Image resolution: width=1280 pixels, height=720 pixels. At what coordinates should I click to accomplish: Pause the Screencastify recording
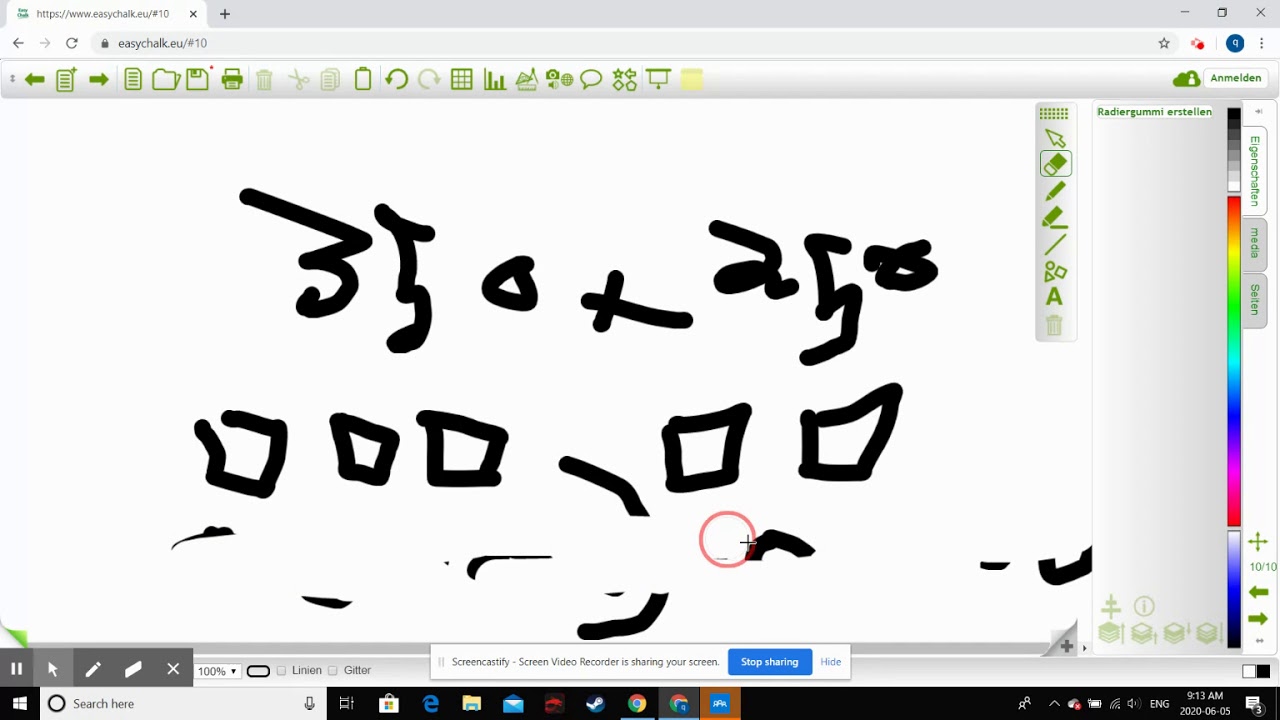[x=17, y=669]
